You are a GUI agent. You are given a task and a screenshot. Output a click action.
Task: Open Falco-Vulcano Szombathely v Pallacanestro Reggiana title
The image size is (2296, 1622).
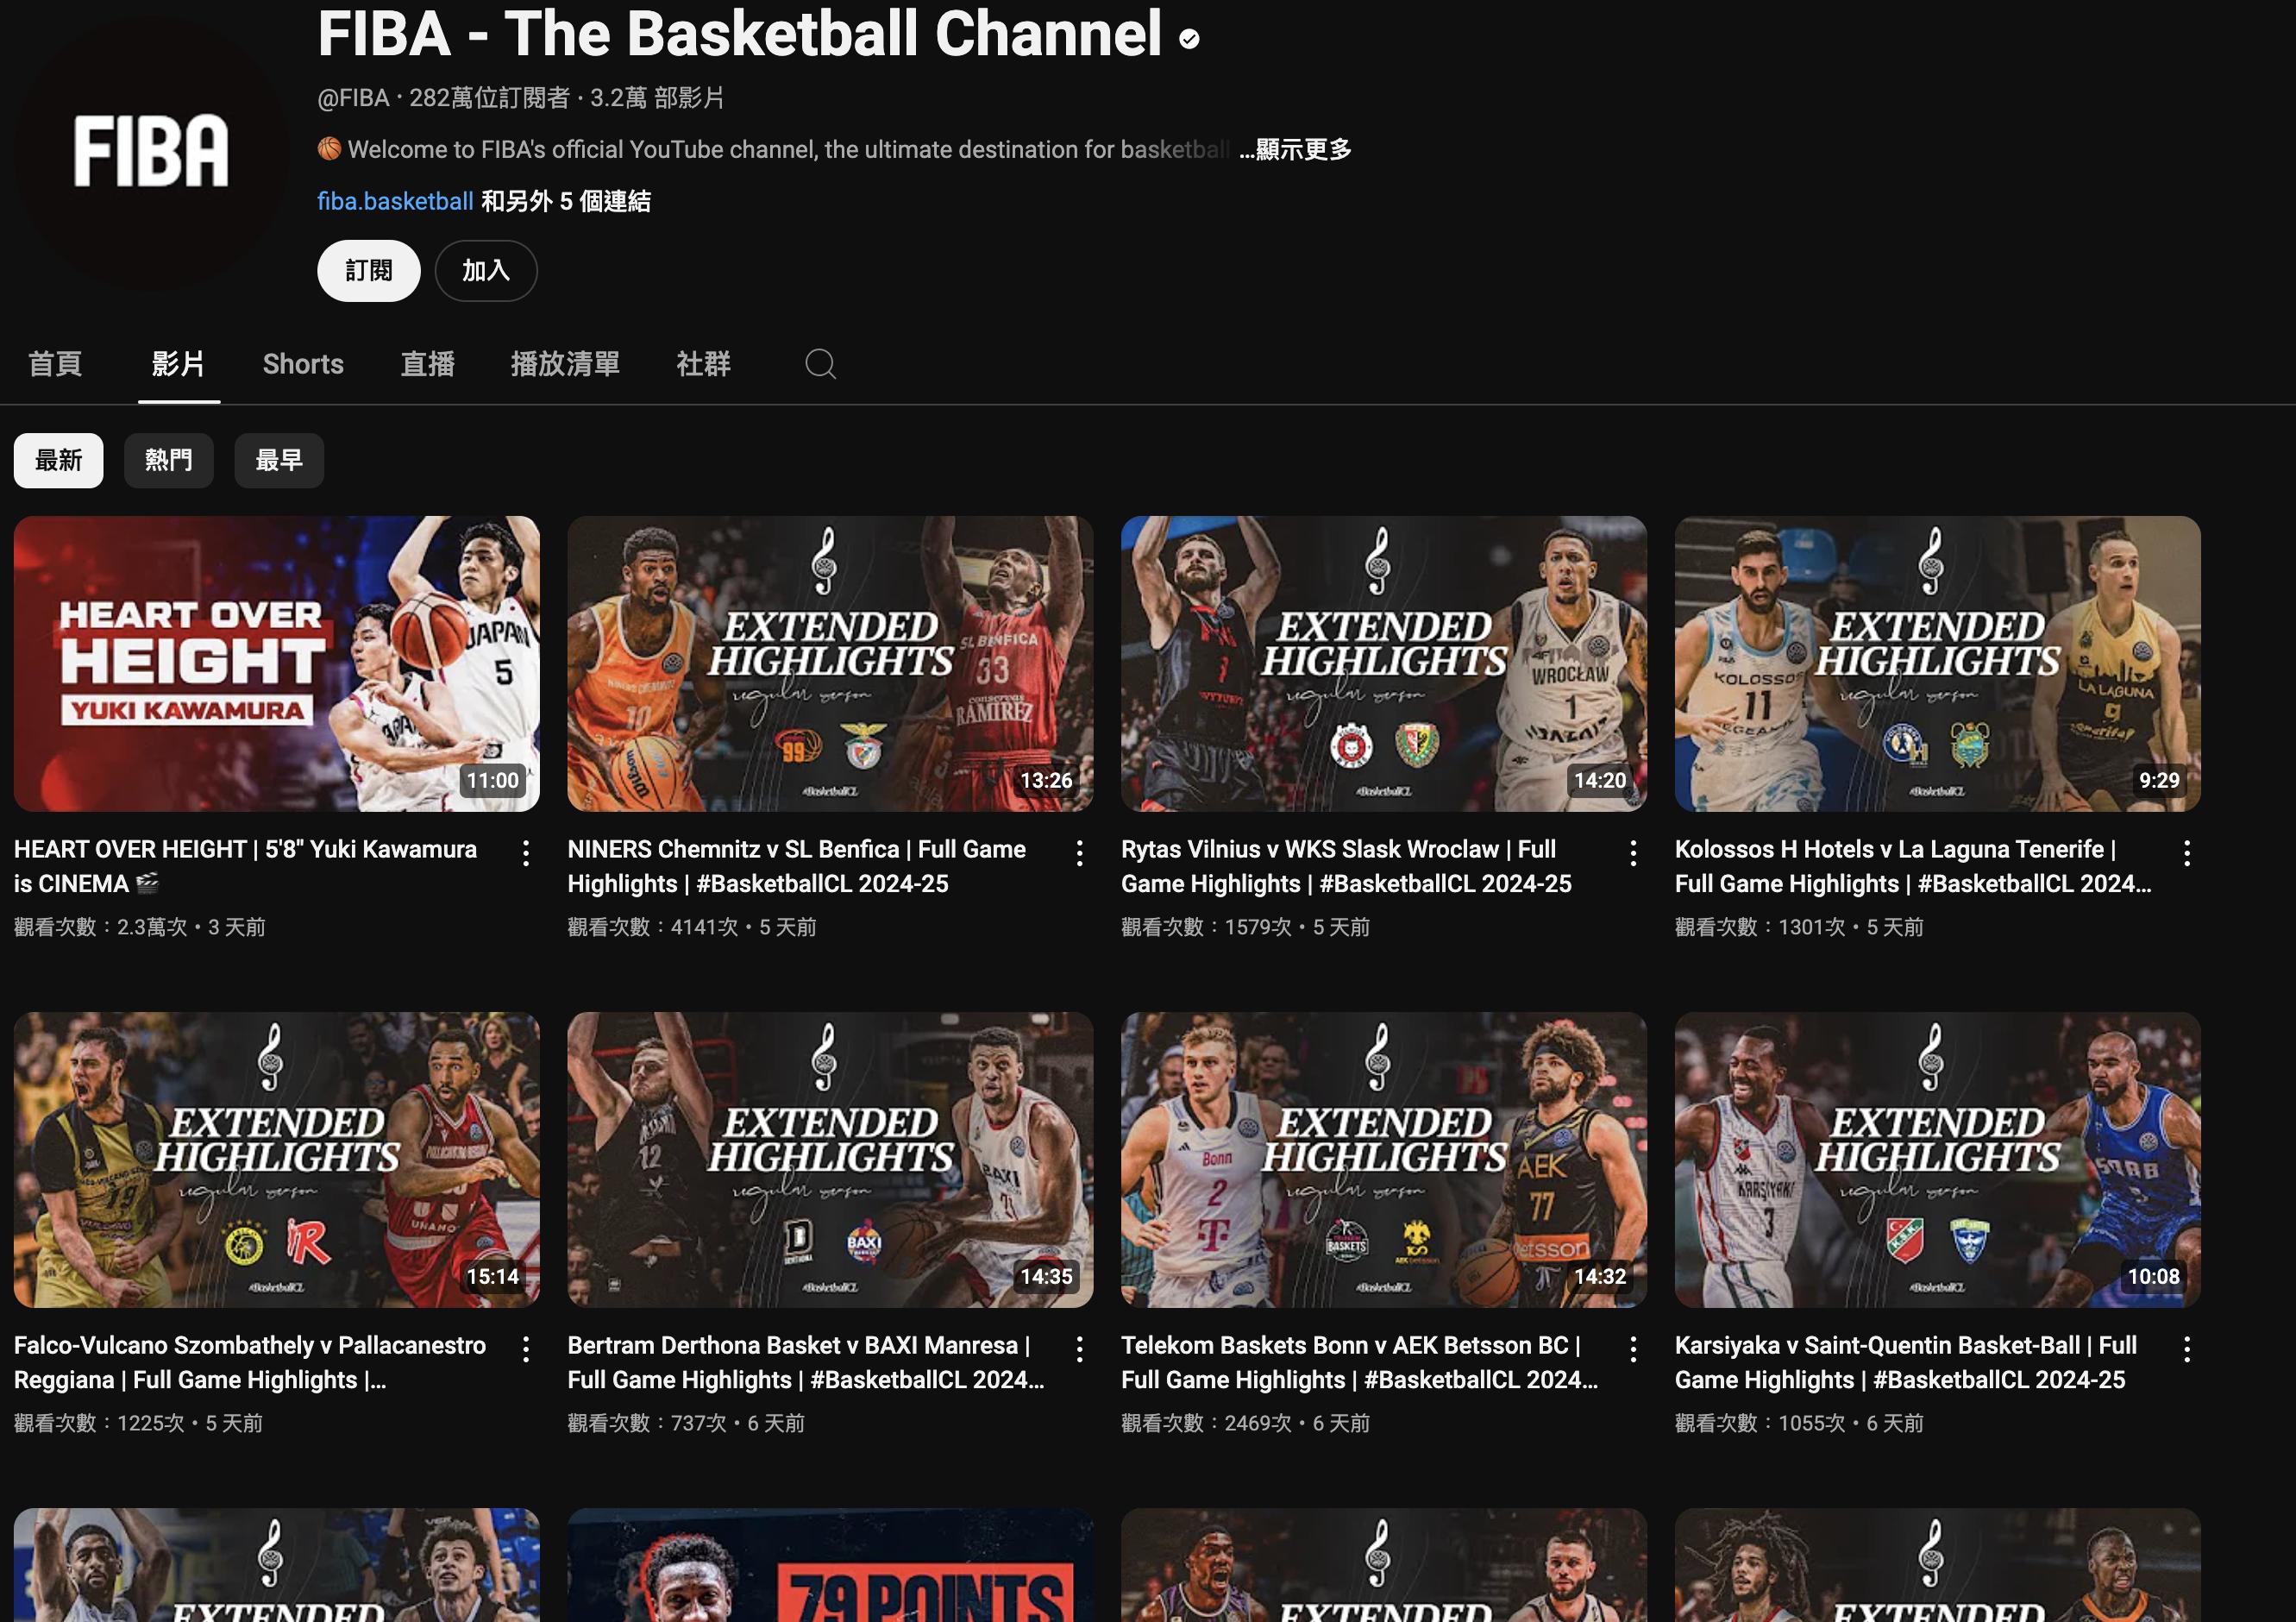tap(250, 1362)
